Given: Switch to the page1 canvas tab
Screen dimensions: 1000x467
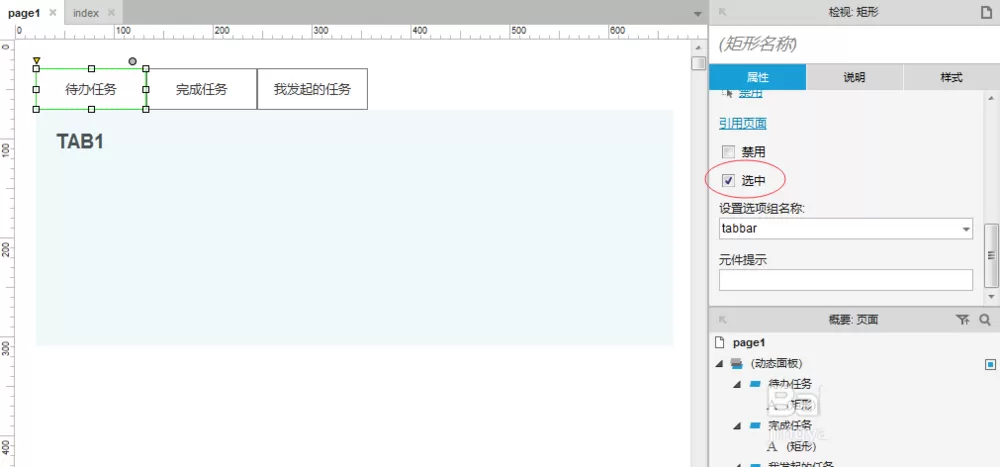Looking at the screenshot, I should (24, 13).
